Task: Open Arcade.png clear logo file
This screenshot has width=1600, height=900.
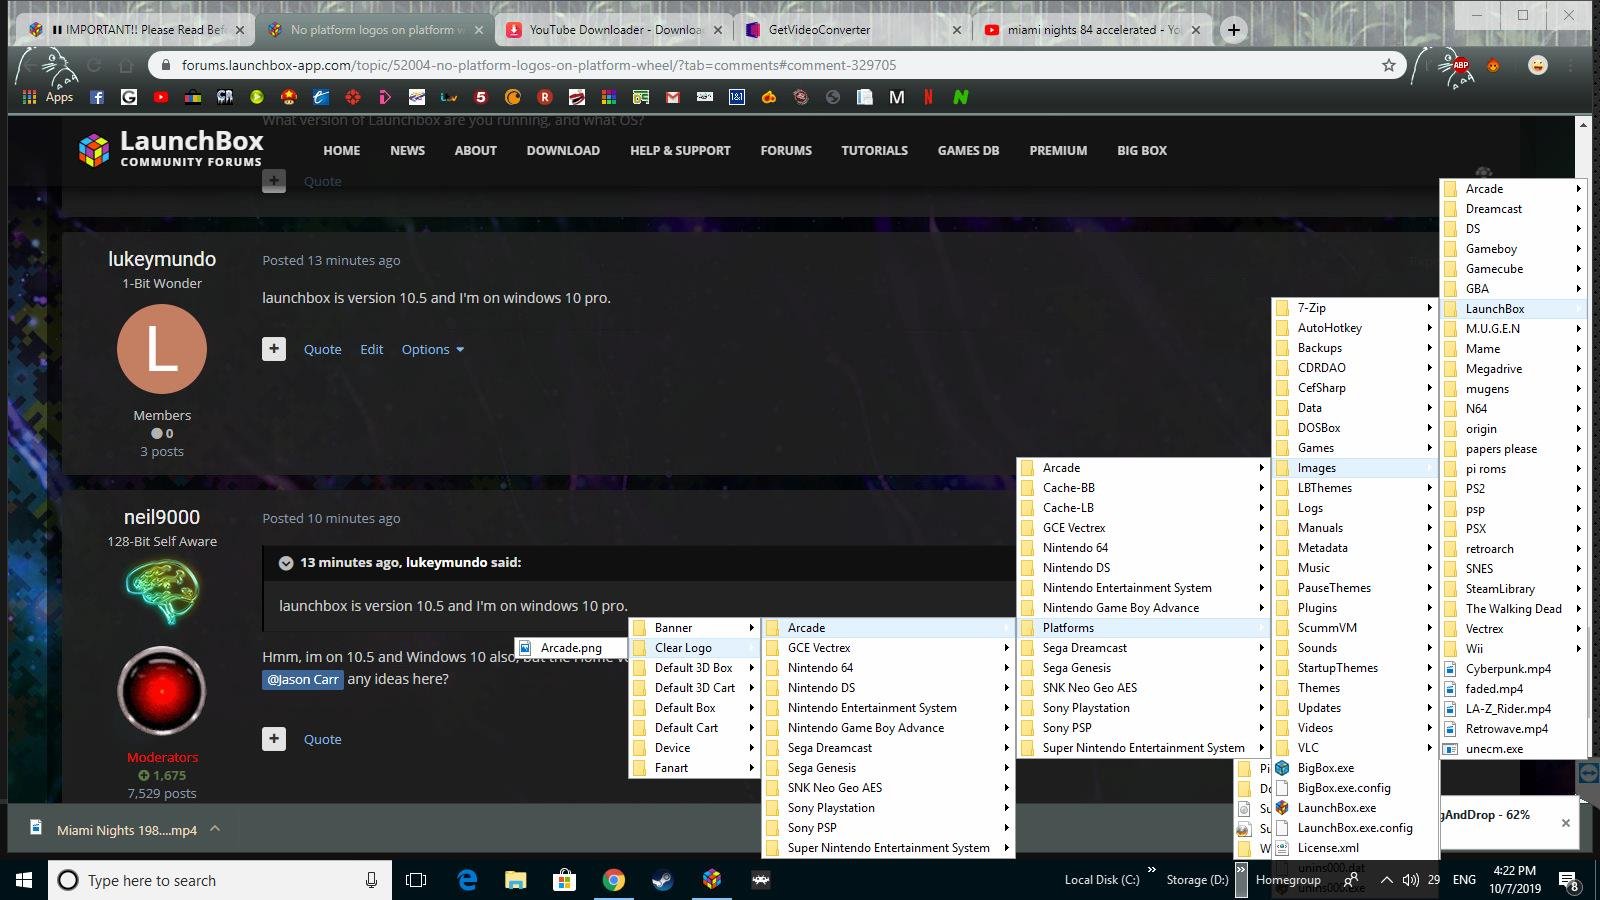Action: click(571, 648)
